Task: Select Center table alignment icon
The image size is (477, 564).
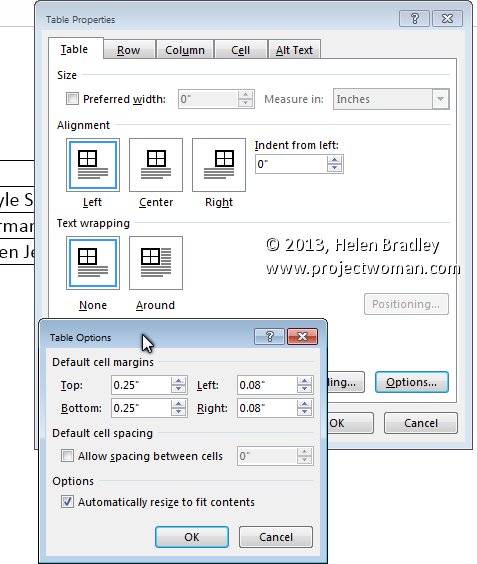Action: 156,165
